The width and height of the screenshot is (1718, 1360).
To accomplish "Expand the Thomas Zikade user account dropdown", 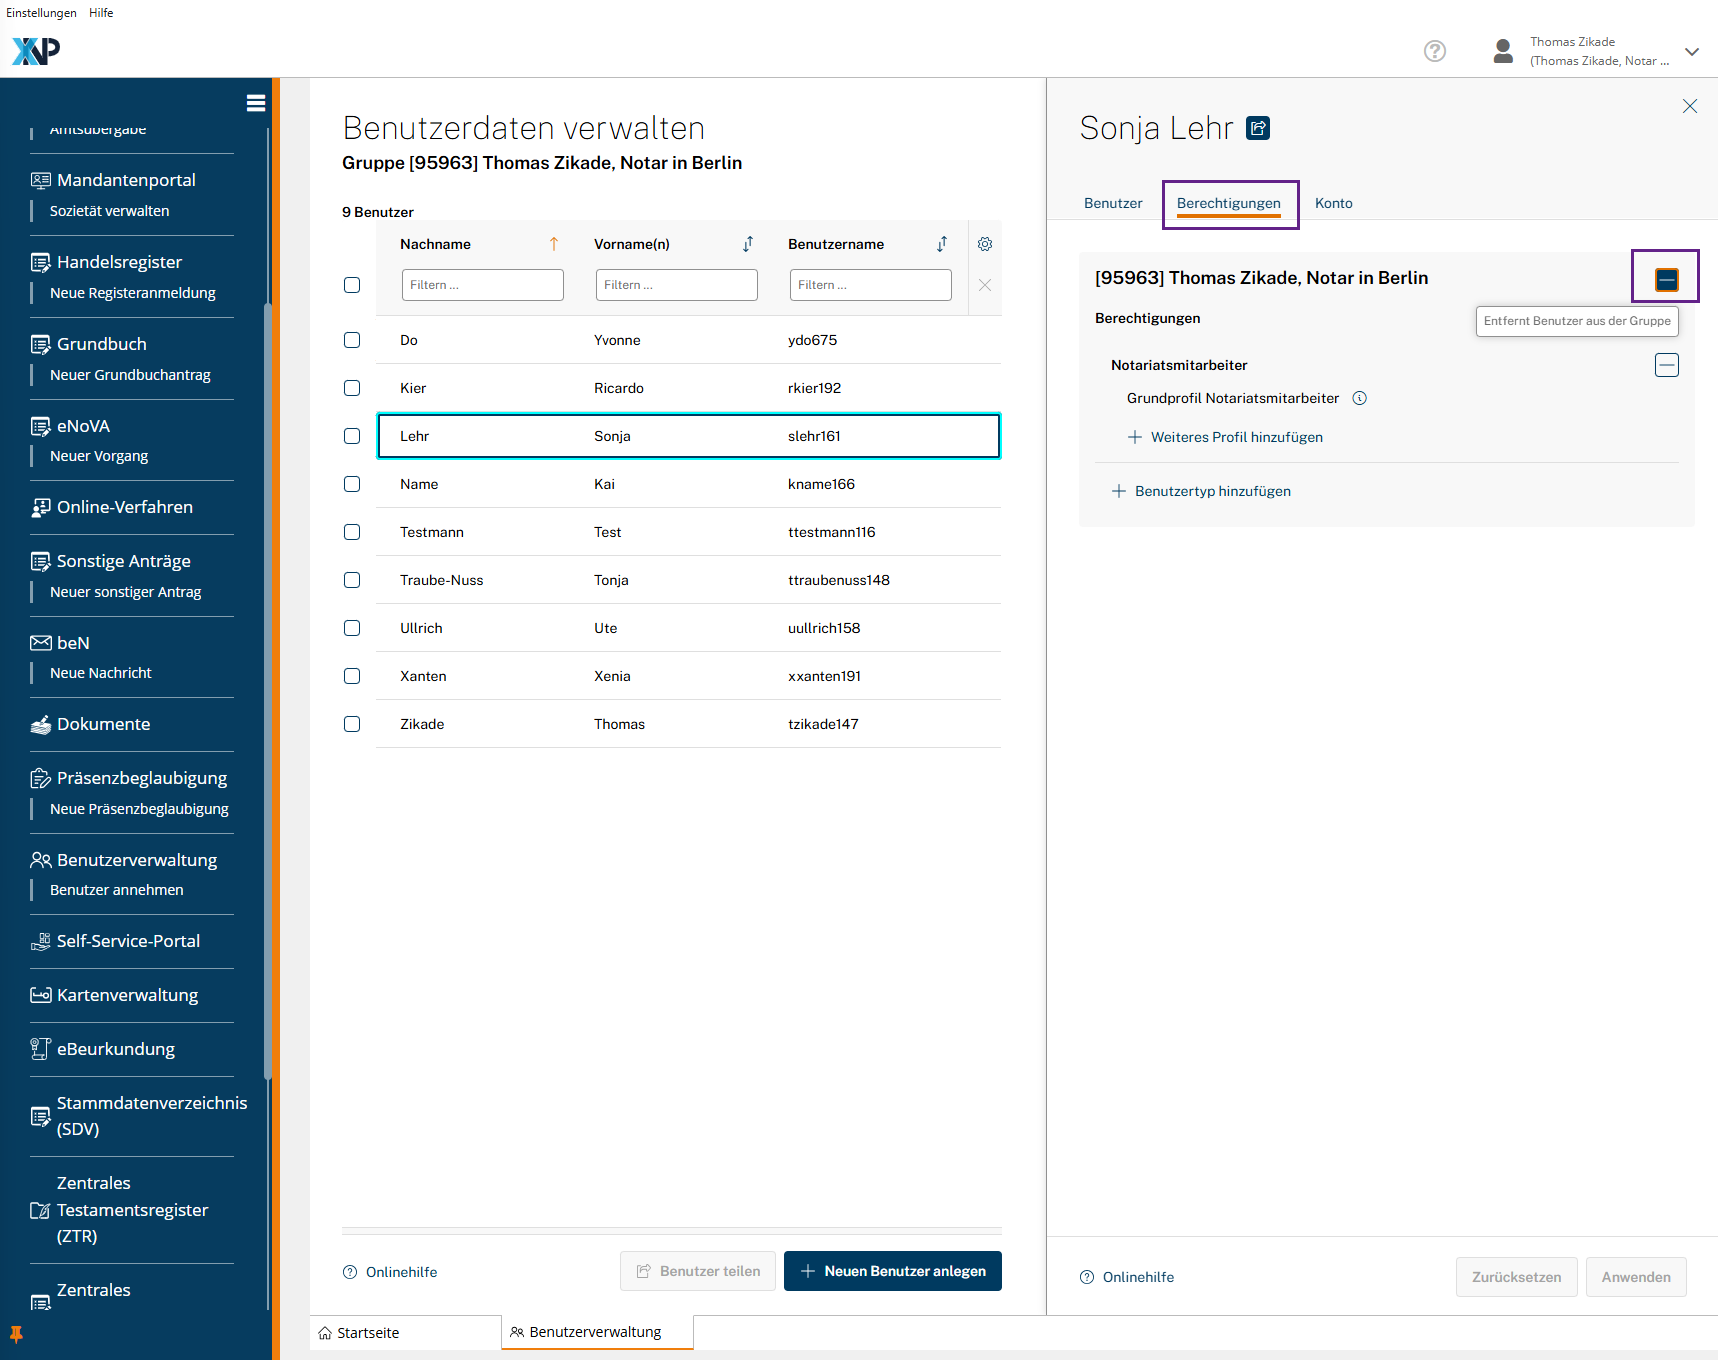I will [x=1691, y=52].
